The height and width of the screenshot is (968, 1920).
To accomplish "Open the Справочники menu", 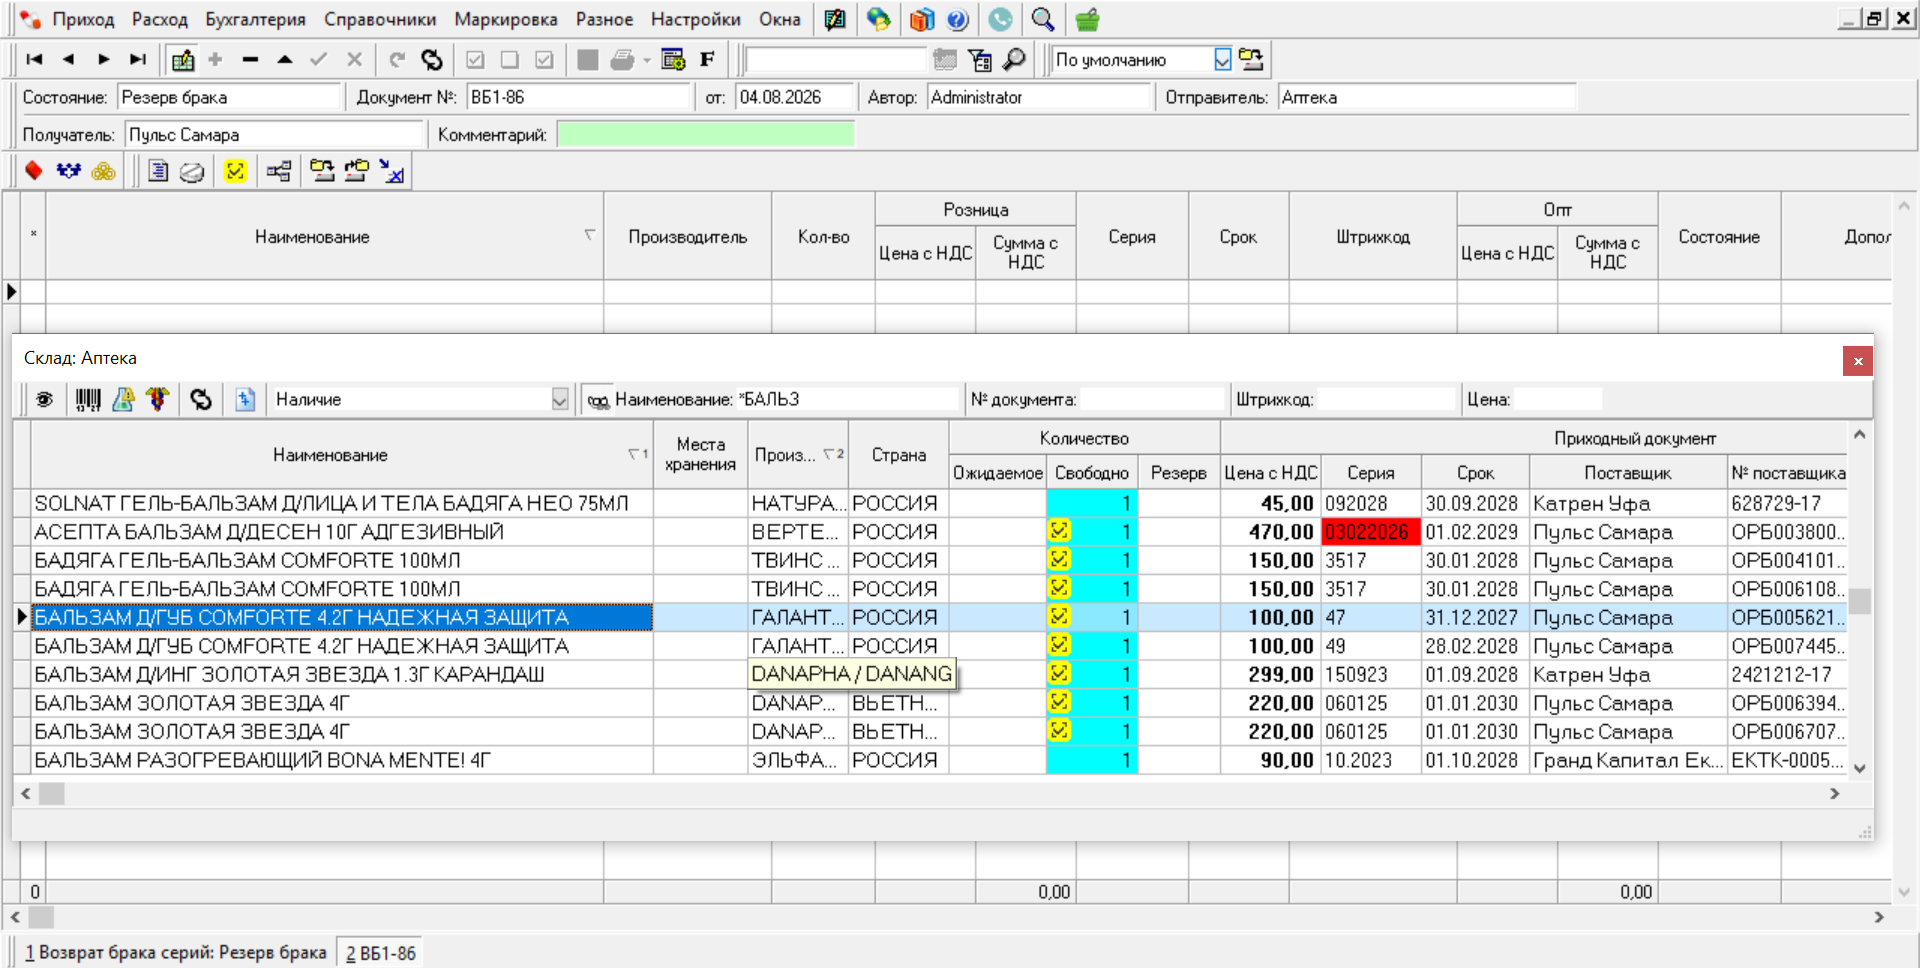I will (x=380, y=19).
